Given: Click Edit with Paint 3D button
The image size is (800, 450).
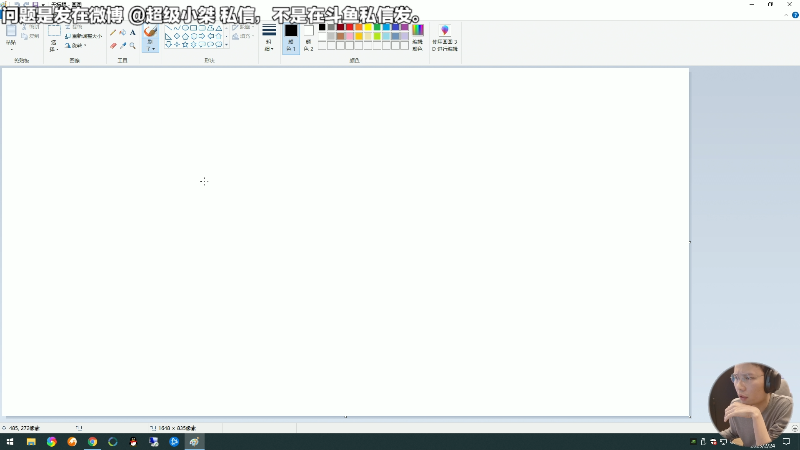Looking at the screenshot, I should 445,38.
